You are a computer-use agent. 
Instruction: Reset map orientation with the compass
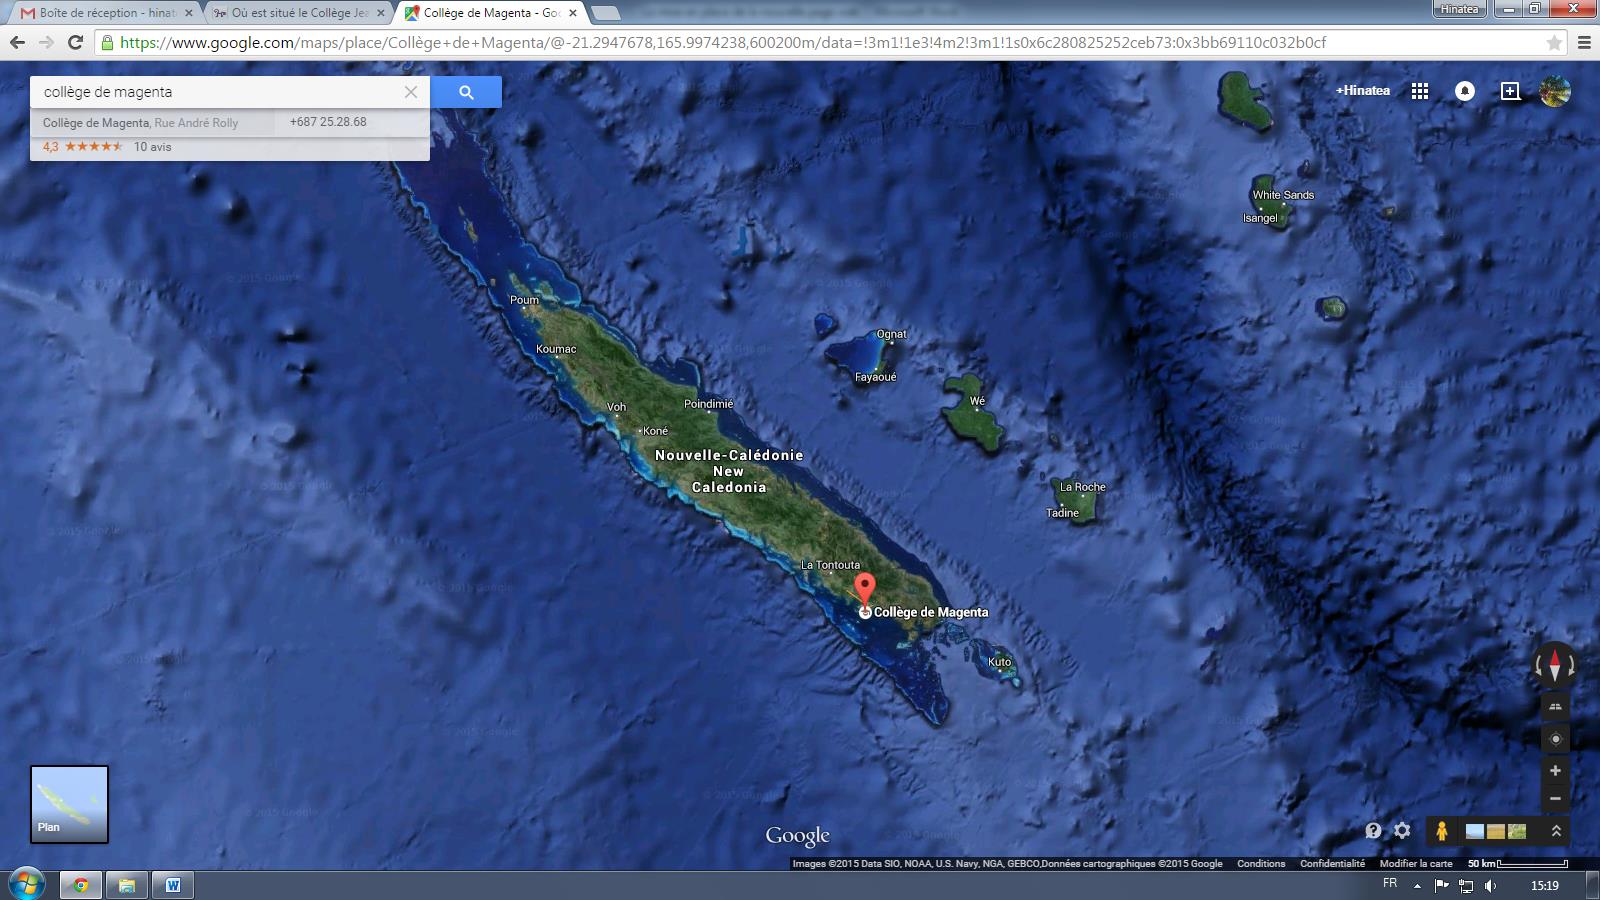click(1555, 664)
